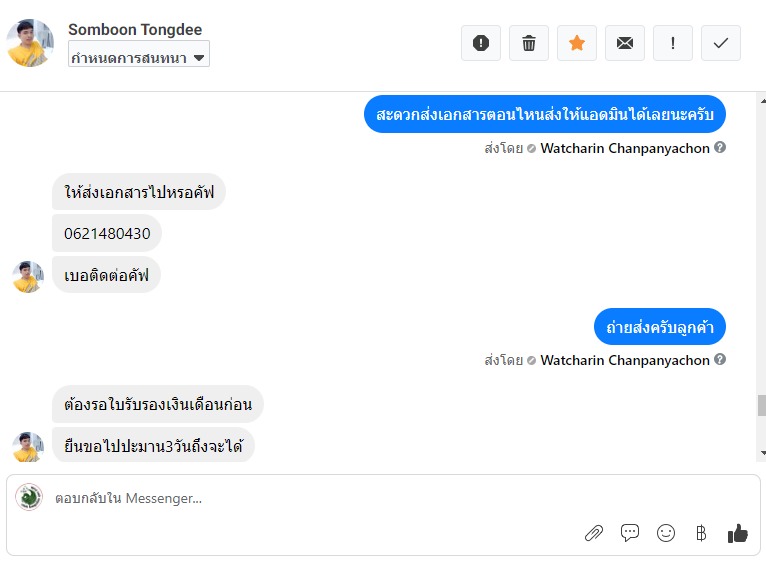Mark conversation unread with envelope icon

click(625, 43)
